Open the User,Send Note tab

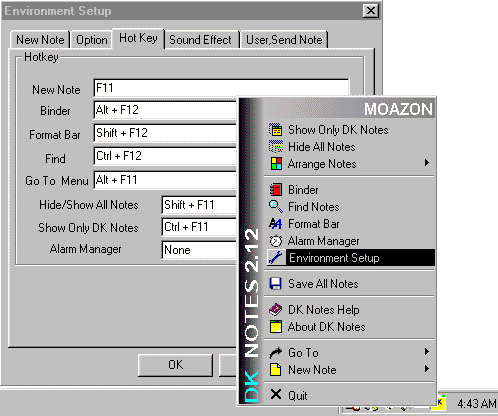[x=284, y=40]
